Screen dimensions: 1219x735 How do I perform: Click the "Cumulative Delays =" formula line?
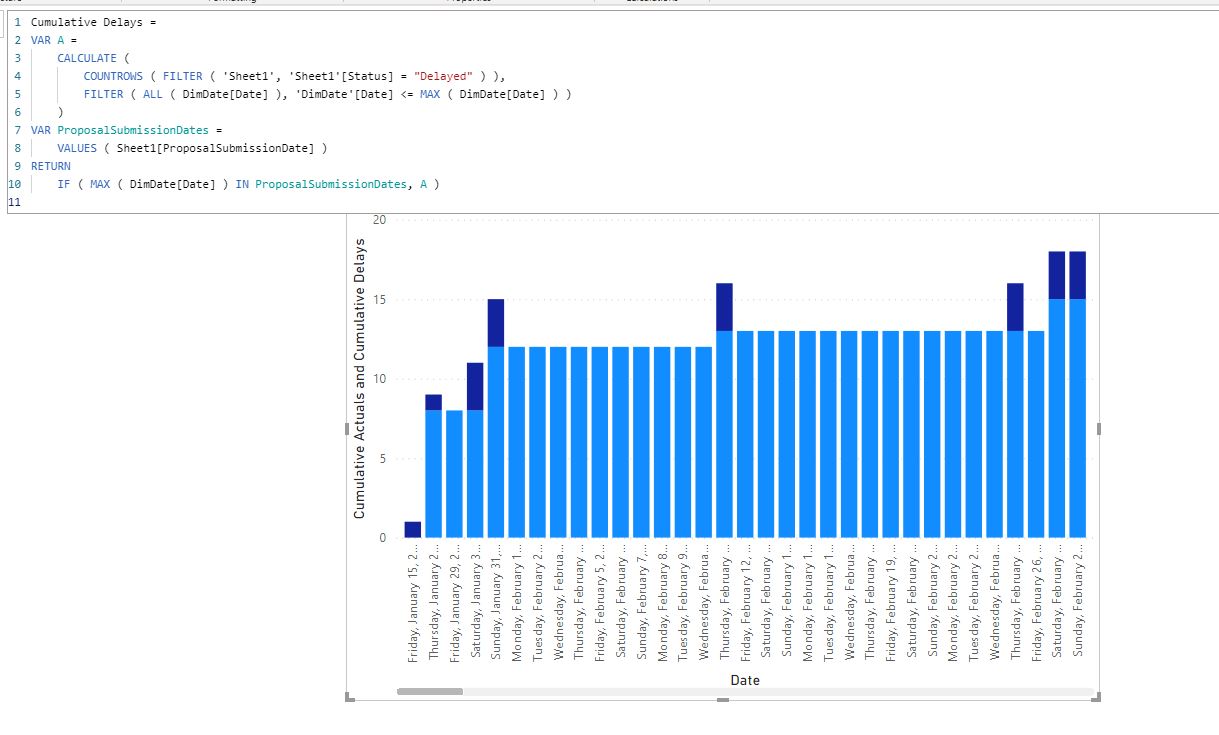coord(94,21)
